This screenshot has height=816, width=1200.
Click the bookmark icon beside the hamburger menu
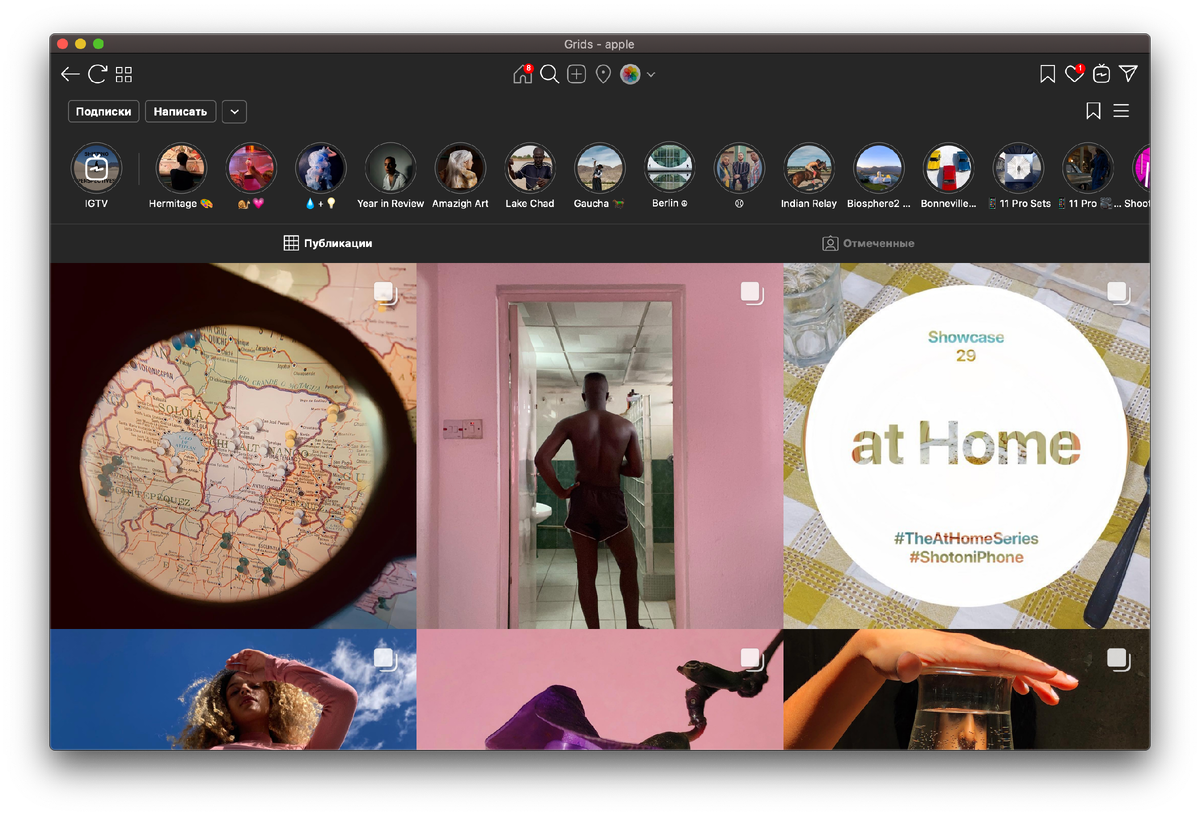[x=1093, y=111]
